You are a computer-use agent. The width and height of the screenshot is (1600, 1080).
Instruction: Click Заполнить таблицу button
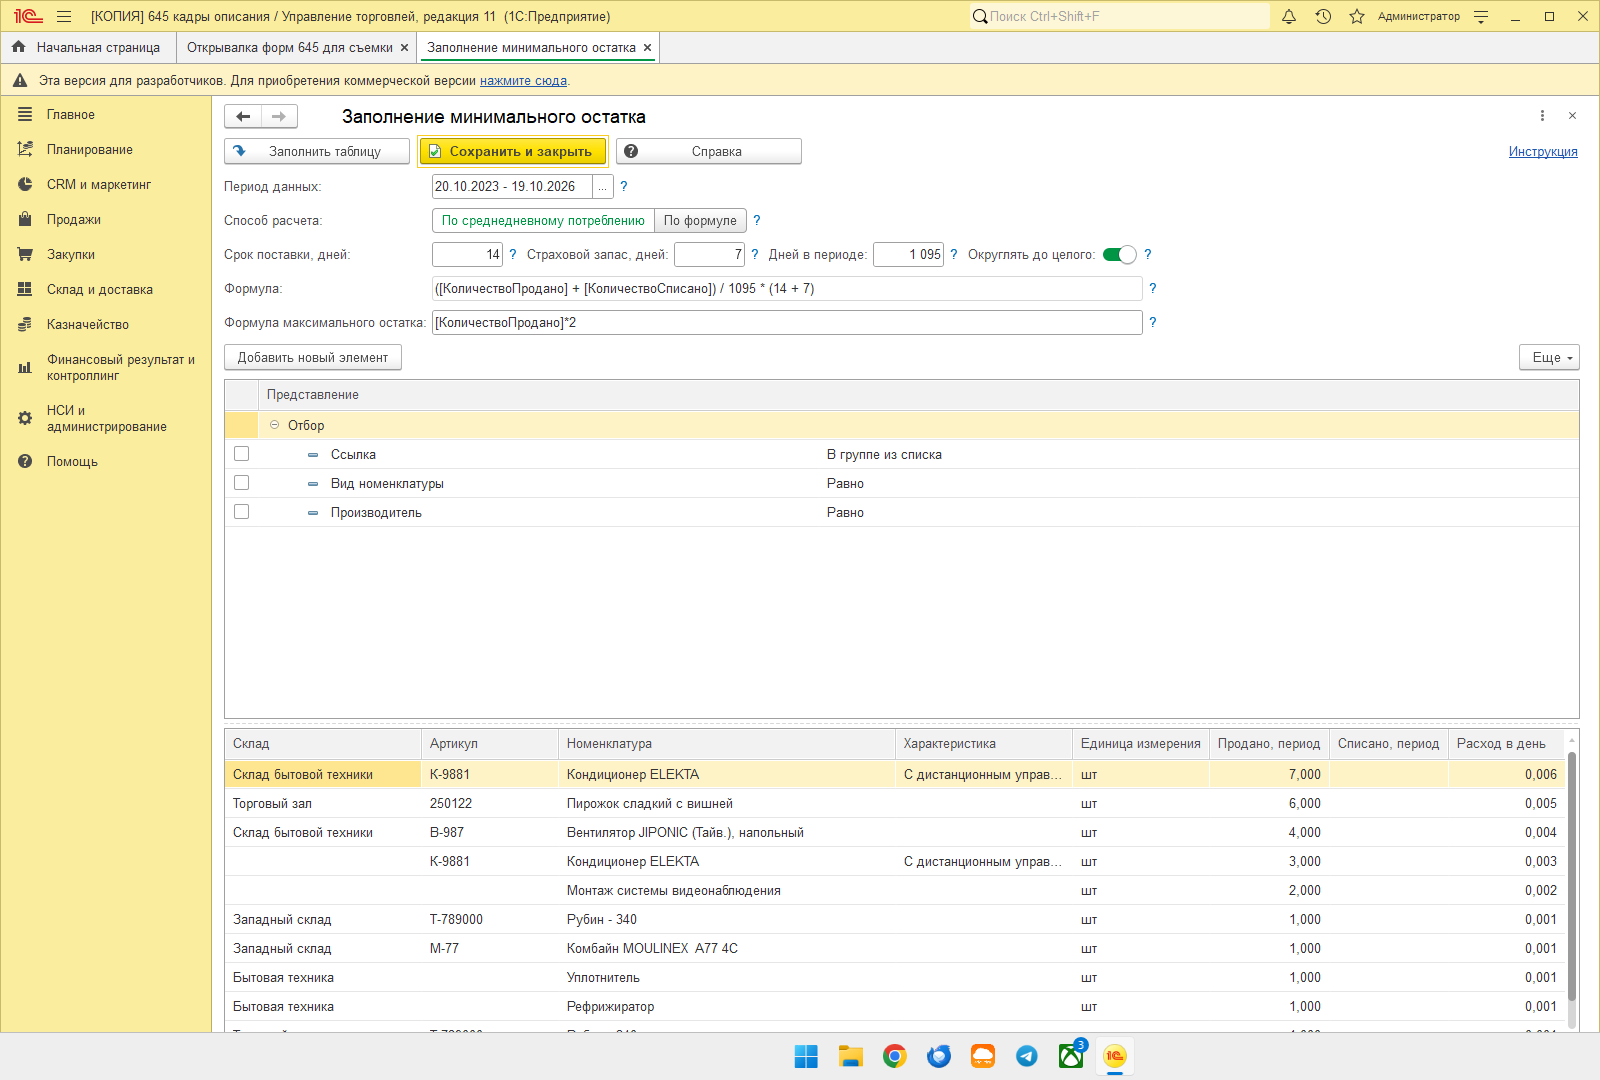[x=317, y=151]
